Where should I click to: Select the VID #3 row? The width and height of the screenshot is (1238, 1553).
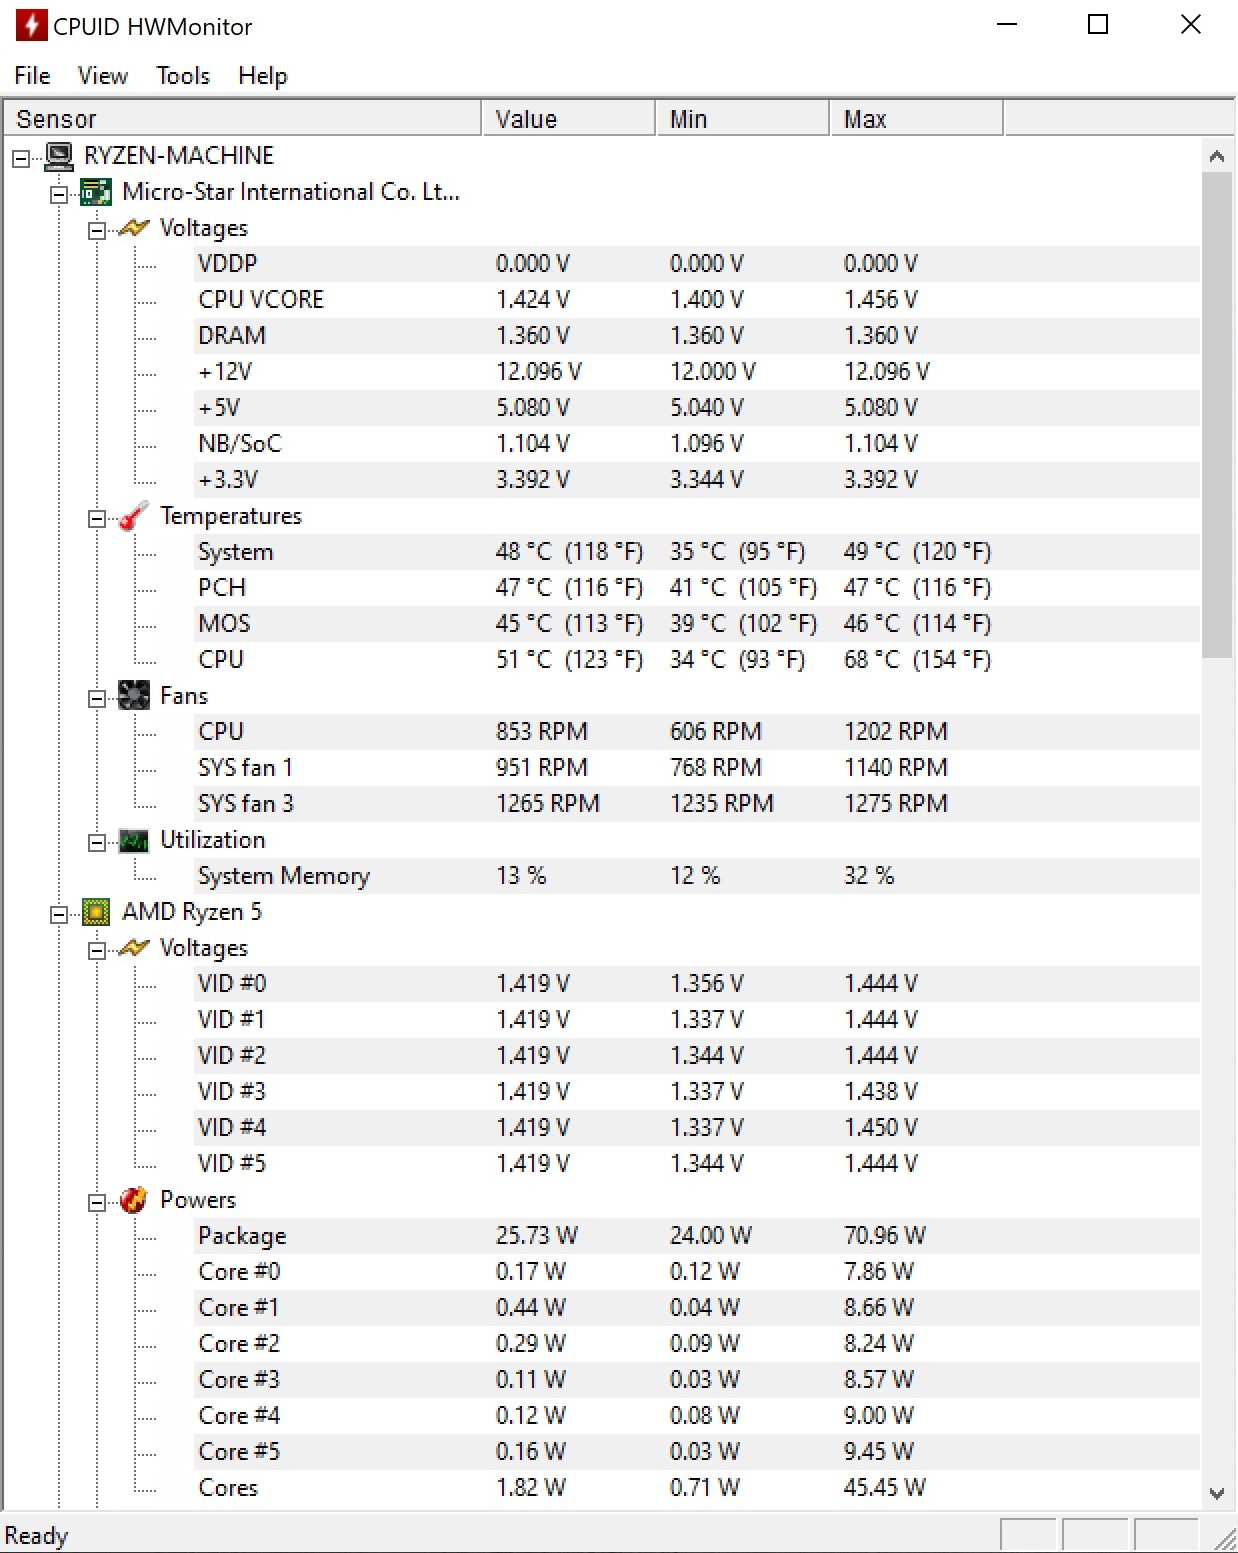click(698, 1092)
